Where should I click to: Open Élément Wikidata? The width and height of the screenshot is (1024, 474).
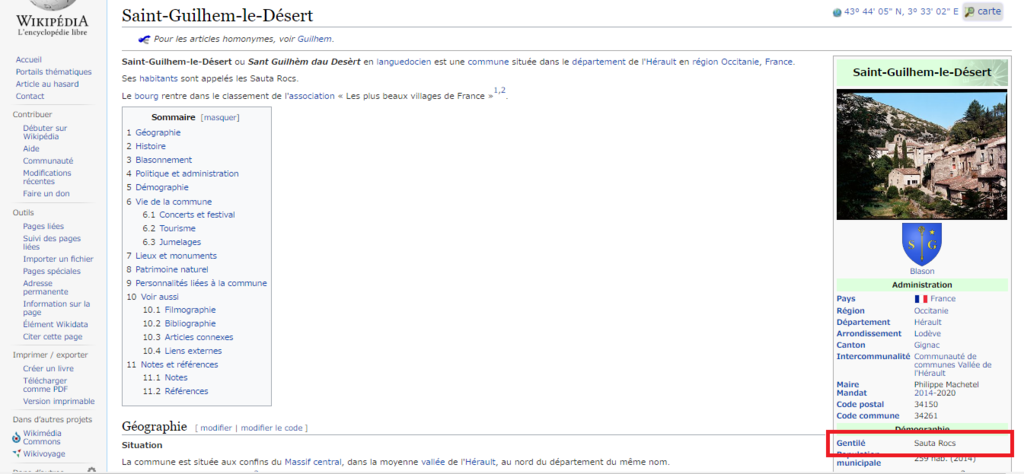pos(56,324)
